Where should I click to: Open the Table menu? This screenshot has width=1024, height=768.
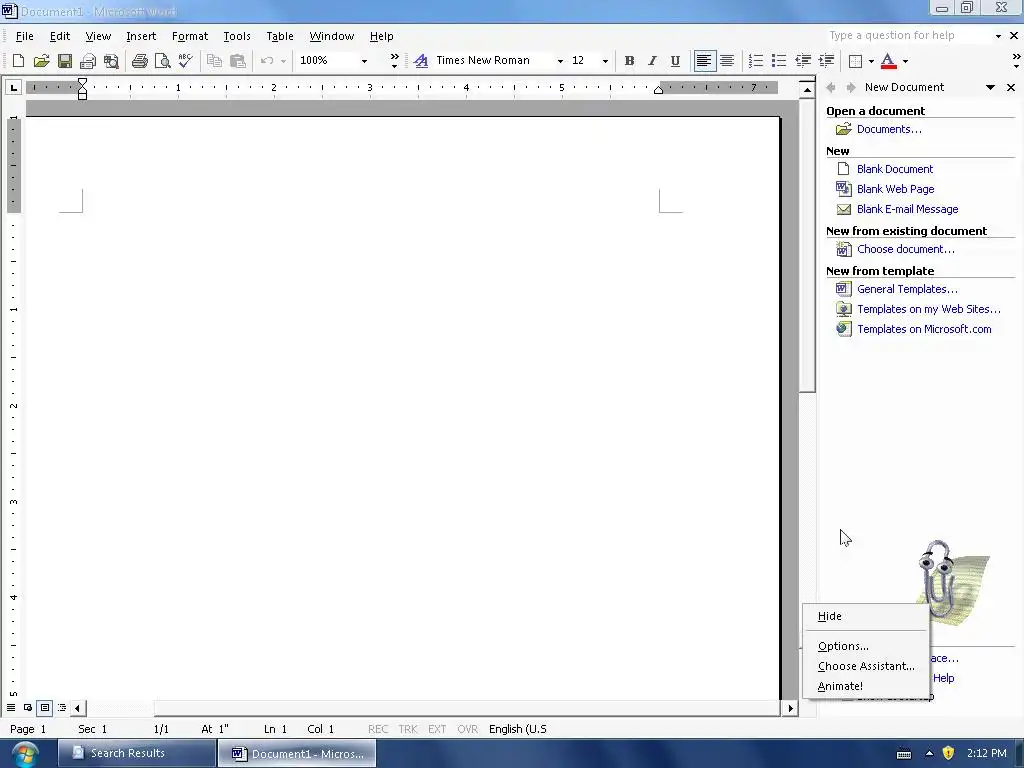click(x=280, y=36)
